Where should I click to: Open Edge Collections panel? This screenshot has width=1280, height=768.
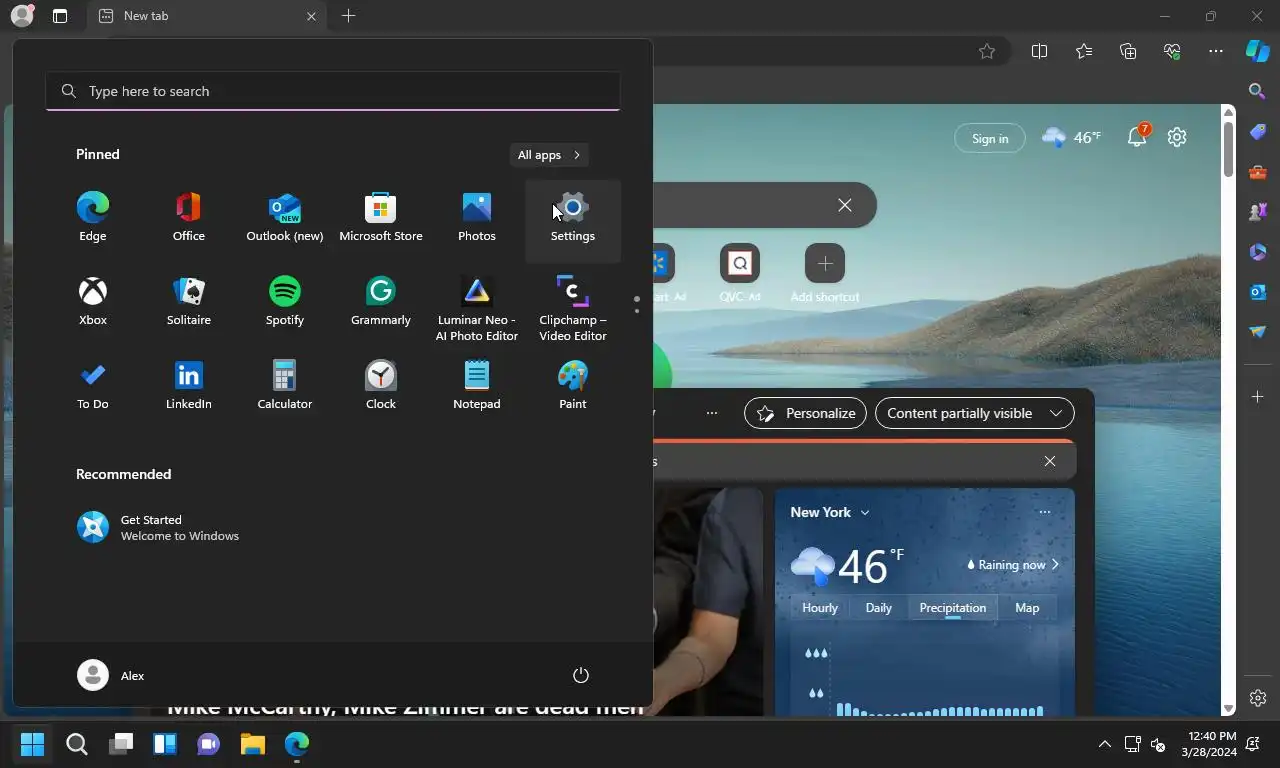coord(1128,52)
